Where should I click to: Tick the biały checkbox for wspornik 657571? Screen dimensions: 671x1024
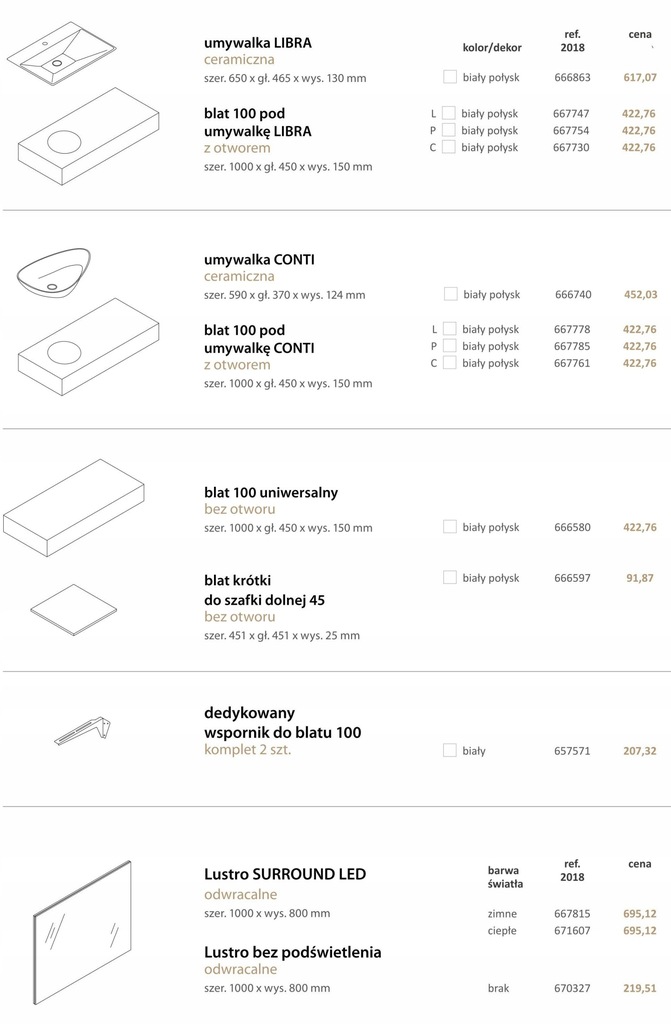pyautogui.click(x=450, y=750)
